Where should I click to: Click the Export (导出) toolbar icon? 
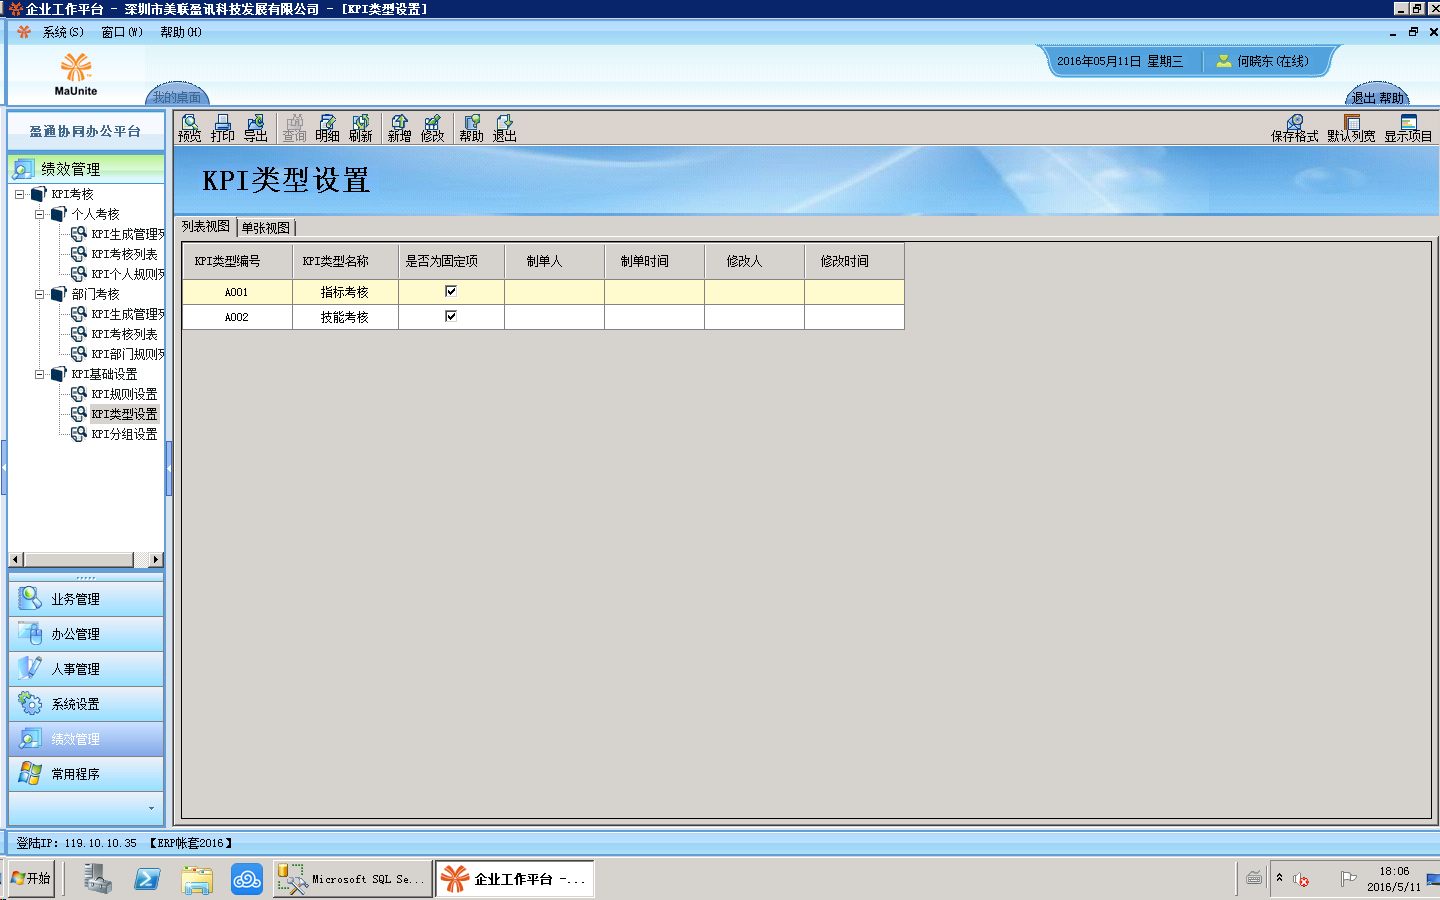click(256, 128)
